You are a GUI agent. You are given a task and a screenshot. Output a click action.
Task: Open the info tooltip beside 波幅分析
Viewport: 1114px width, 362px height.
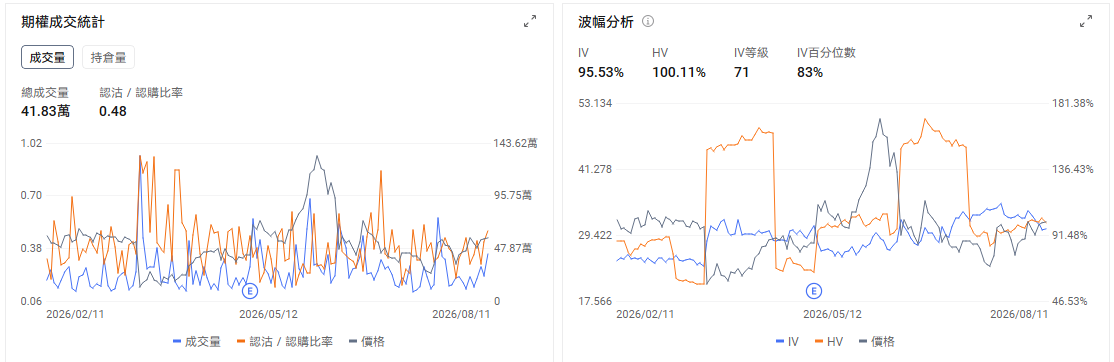[647, 22]
